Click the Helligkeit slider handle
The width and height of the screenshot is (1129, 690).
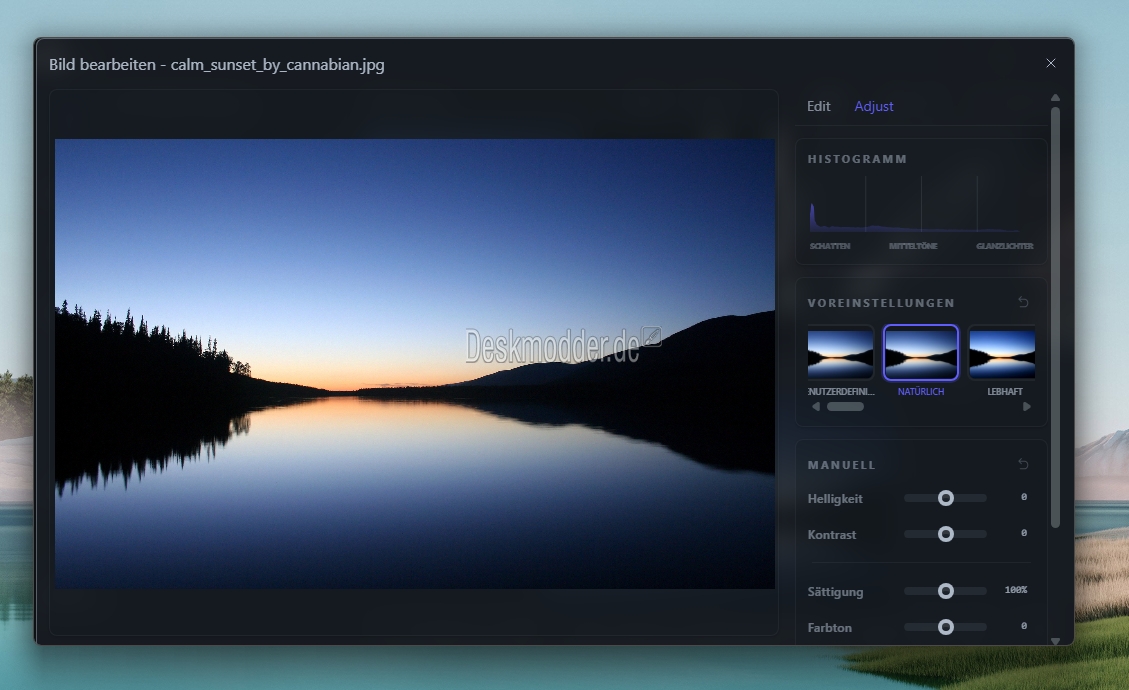[x=945, y=498]
